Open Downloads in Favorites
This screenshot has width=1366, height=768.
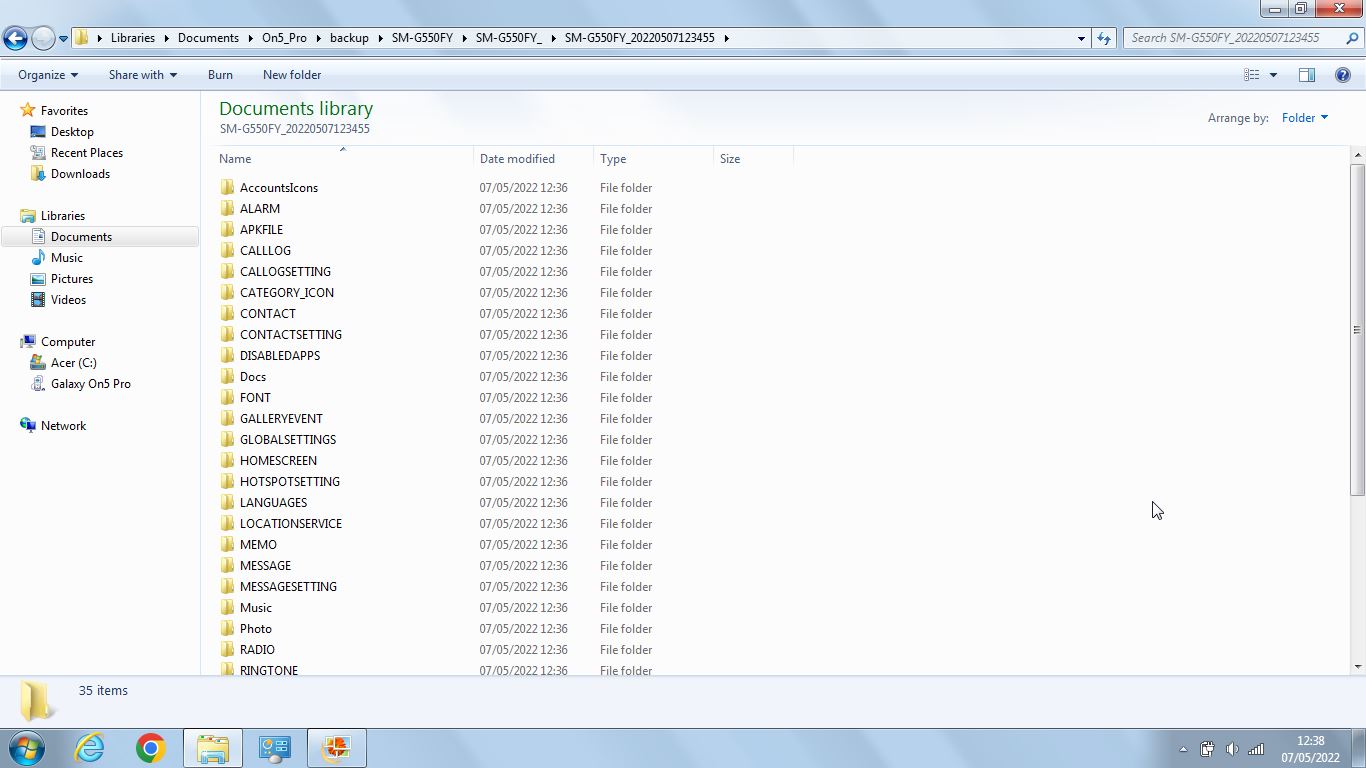80,174
